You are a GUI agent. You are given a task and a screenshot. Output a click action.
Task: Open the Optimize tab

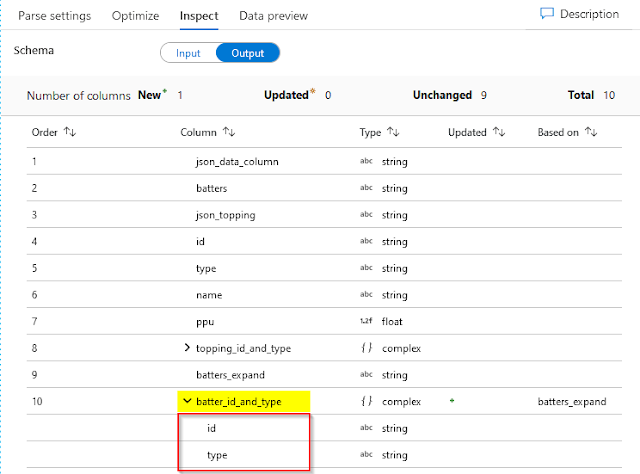coord(135,16)
